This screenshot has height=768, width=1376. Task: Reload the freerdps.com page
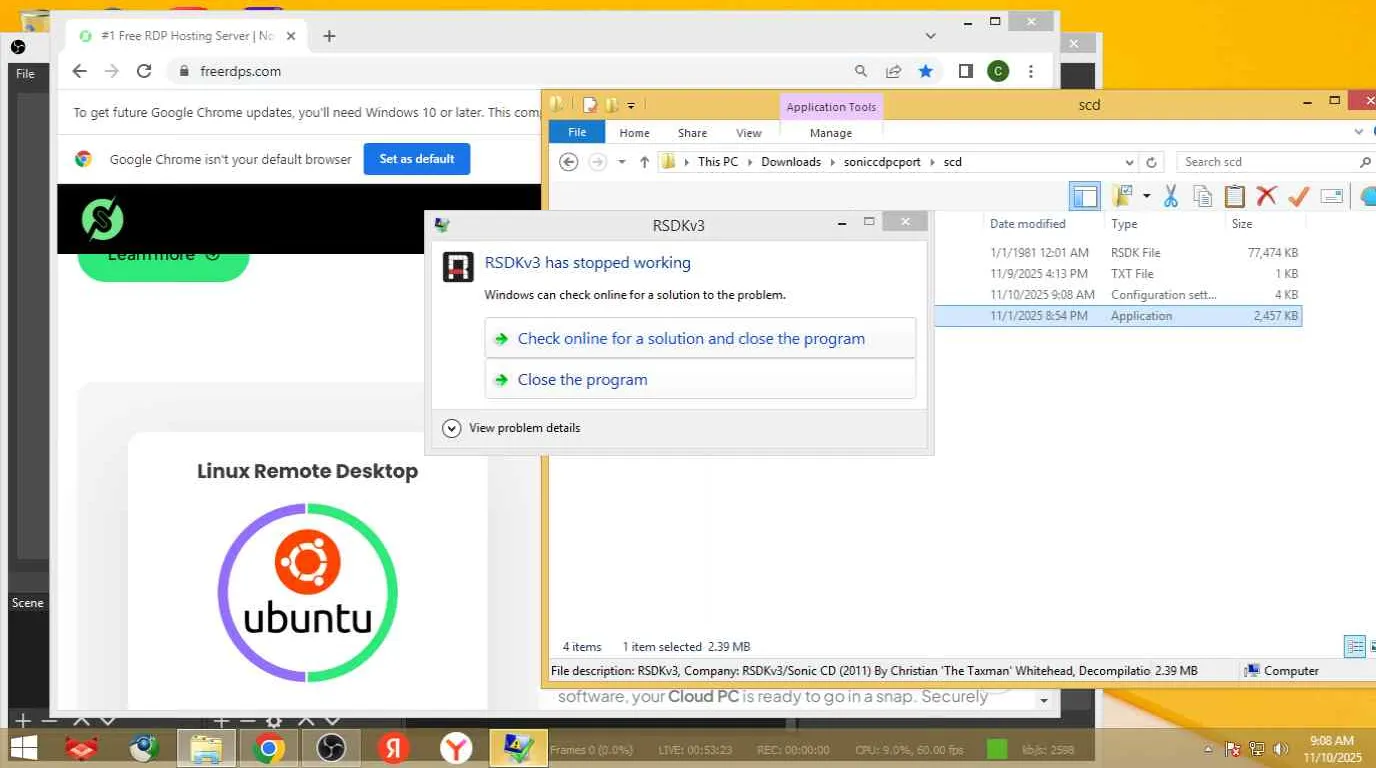click(x=144, y=71)
